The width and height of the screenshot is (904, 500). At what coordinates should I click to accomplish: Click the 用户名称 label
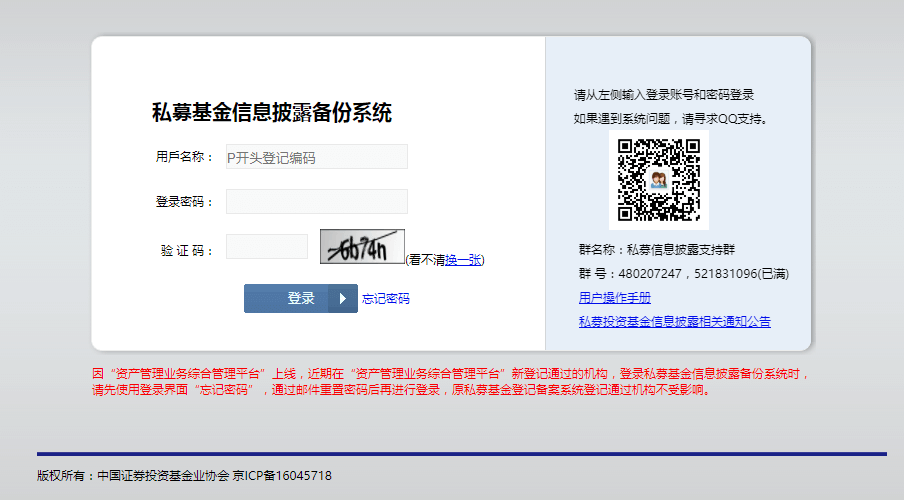[x=184, y=157]
